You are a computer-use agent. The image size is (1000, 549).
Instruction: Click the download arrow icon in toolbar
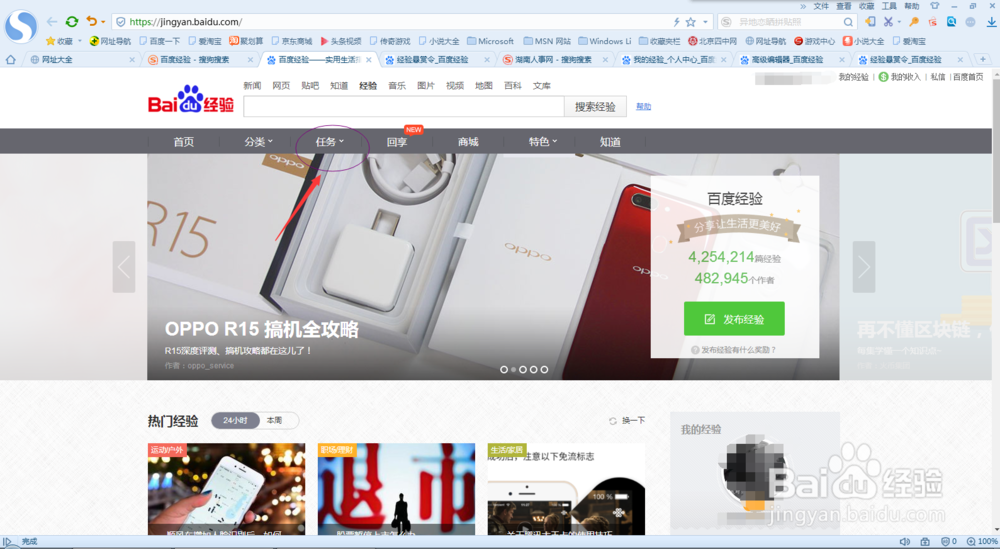[991, 22]
